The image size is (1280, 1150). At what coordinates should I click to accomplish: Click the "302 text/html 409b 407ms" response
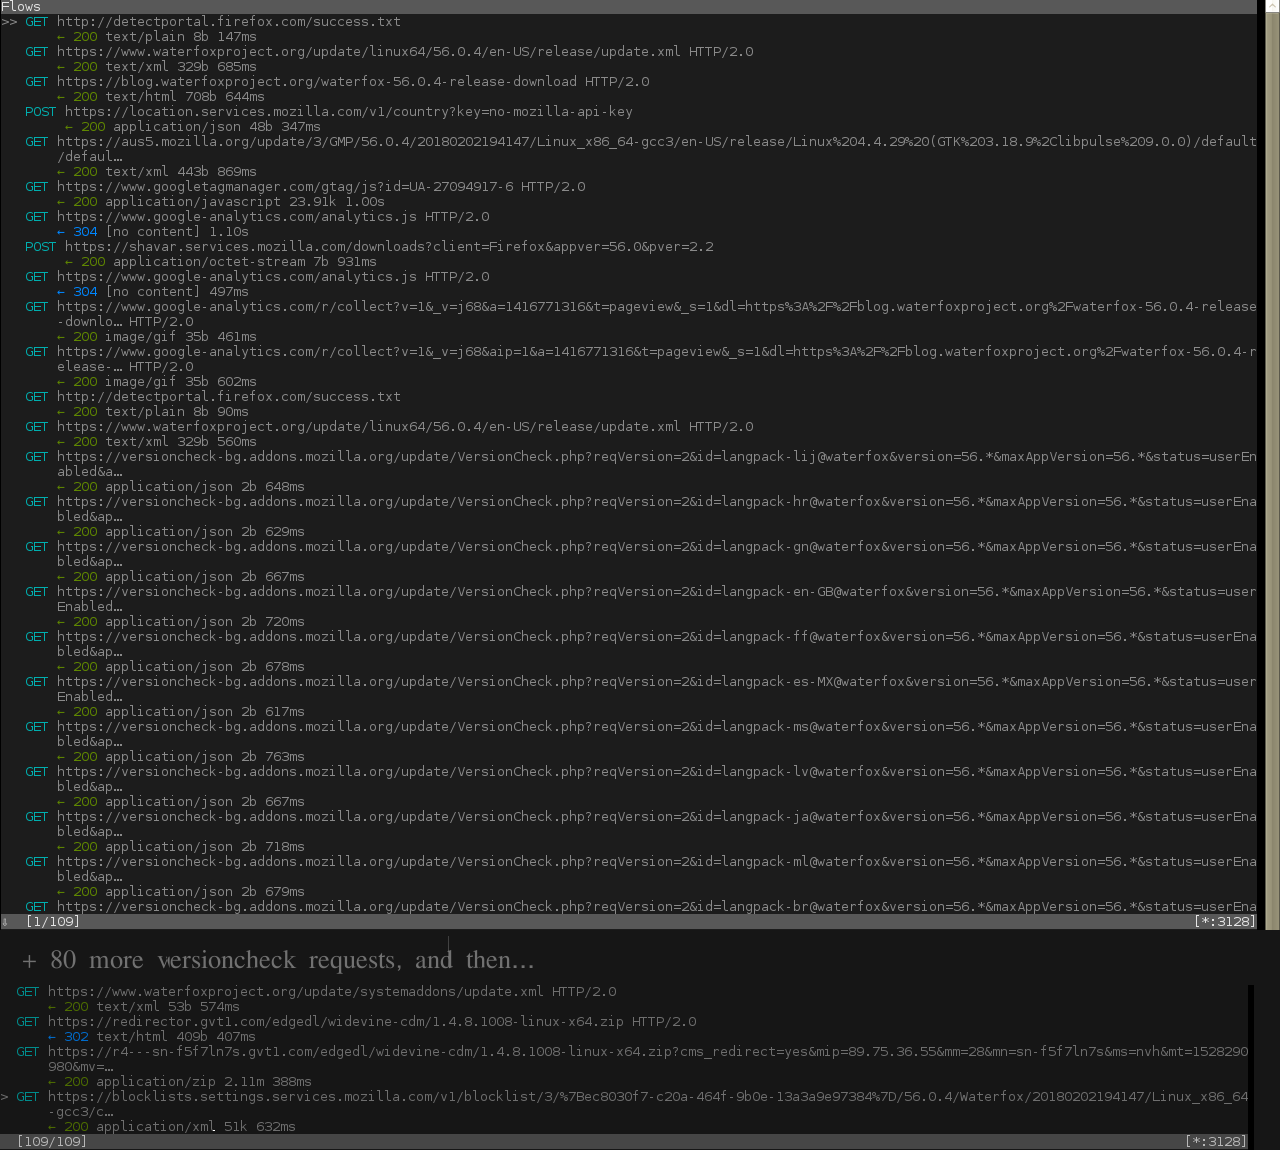[x=152, y=1036]
